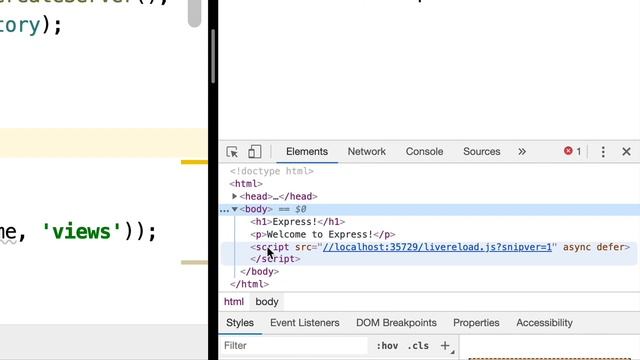The height and width of the screenshot is (360, 640).
Task: Select the closing script tag
Action: (x=275, y=259)
